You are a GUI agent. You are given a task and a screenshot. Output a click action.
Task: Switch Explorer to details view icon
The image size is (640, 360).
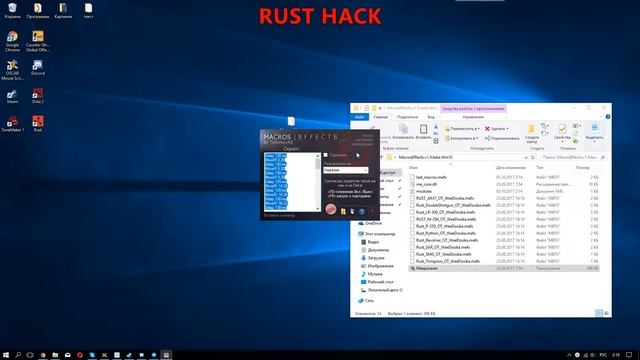pos(599,313)
